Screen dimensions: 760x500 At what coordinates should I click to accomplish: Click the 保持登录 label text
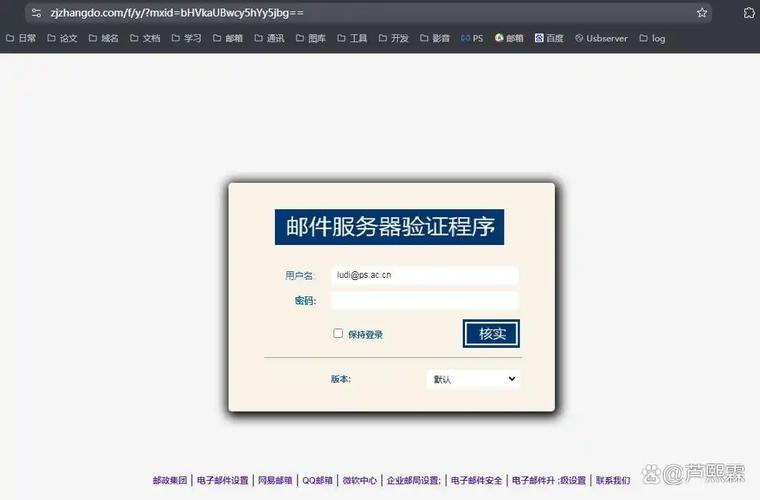(x=365, y=334)
